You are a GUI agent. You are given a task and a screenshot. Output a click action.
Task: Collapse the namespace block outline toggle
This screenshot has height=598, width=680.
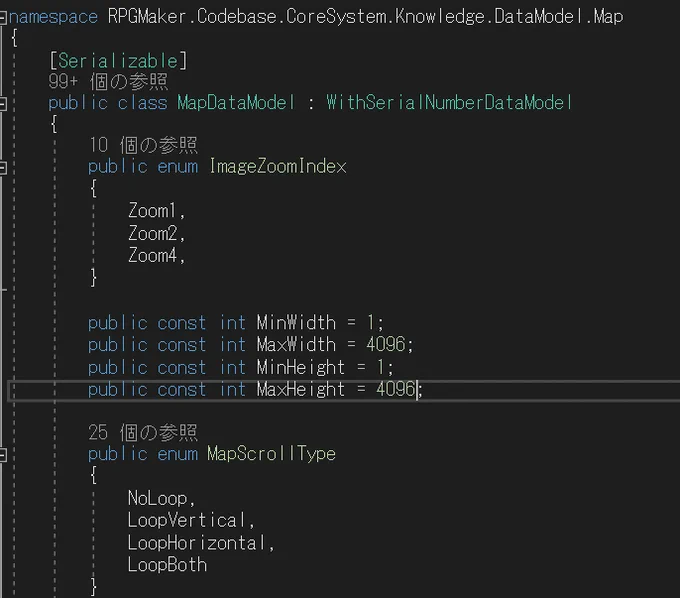[3, 18]
